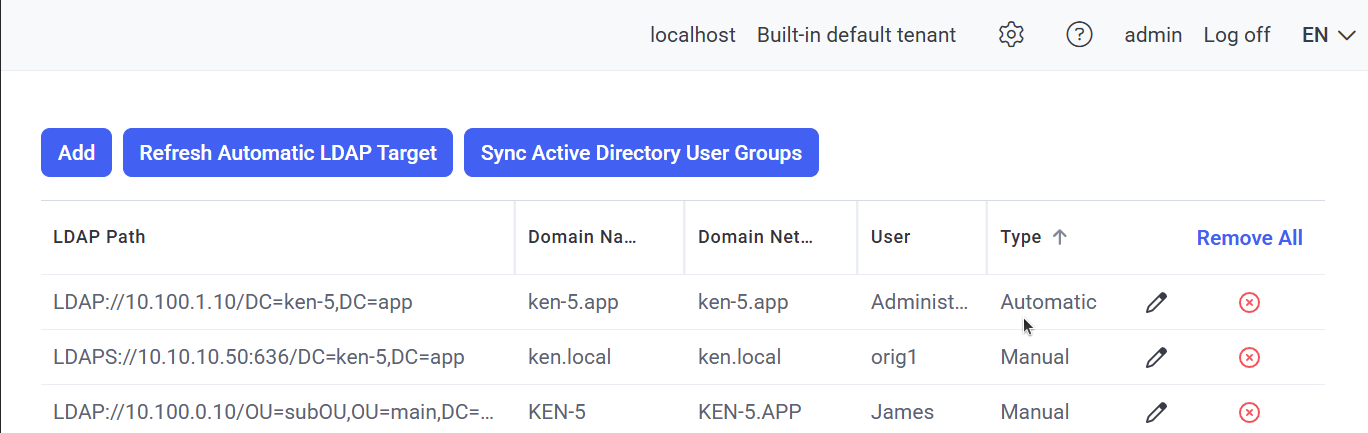Click the orig1 user cell
Viewport: 1368px width, 433px height.
pyautogui.click(x=894, y=357)
